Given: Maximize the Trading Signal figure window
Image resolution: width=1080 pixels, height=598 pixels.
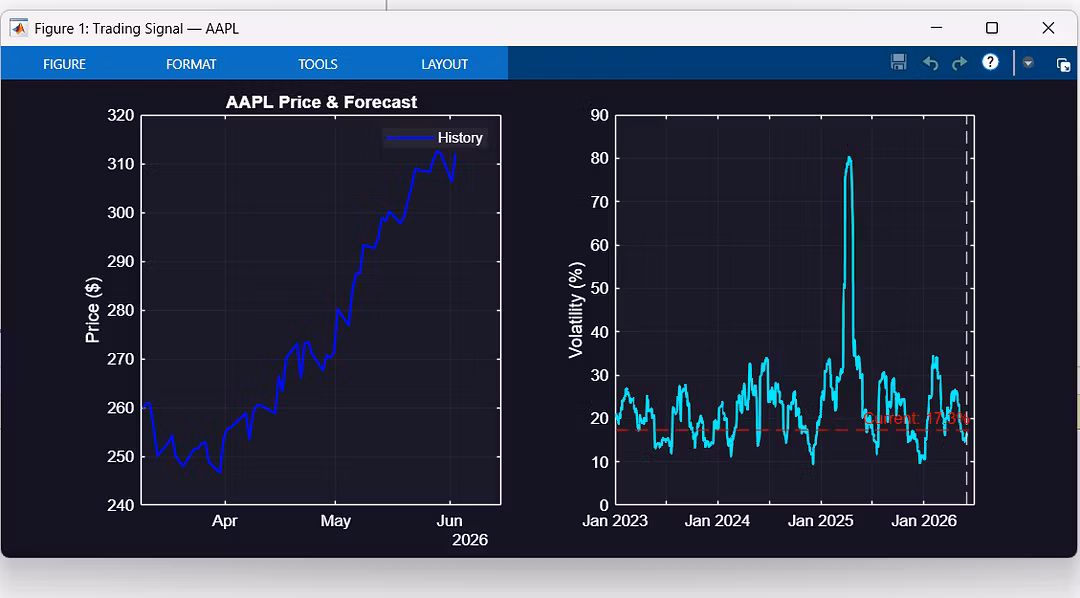Looking at the screenshot, I should 992,28.
